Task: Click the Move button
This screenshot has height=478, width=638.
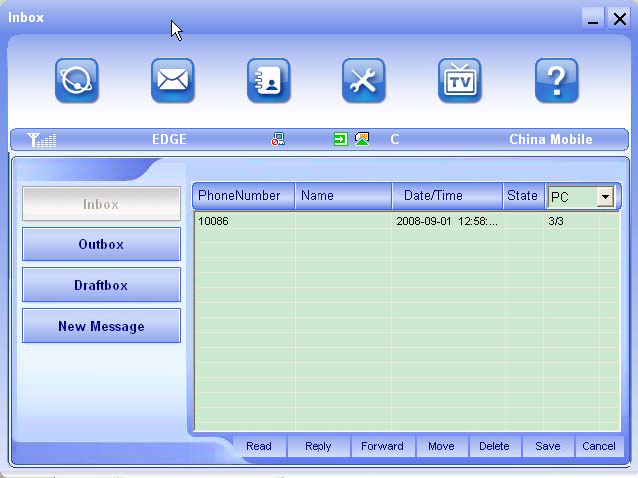Action: (x=441, y=446)
